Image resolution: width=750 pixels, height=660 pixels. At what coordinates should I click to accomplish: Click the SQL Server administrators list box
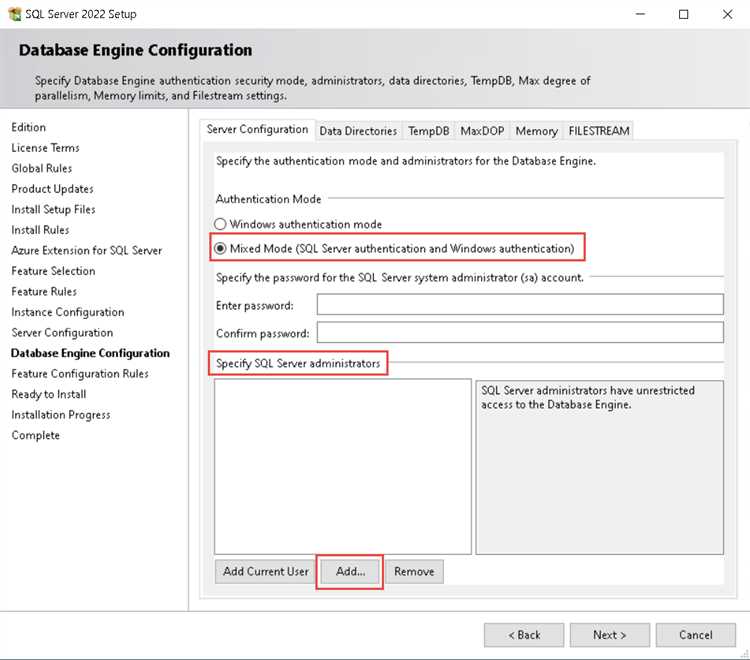pos(342,465)
